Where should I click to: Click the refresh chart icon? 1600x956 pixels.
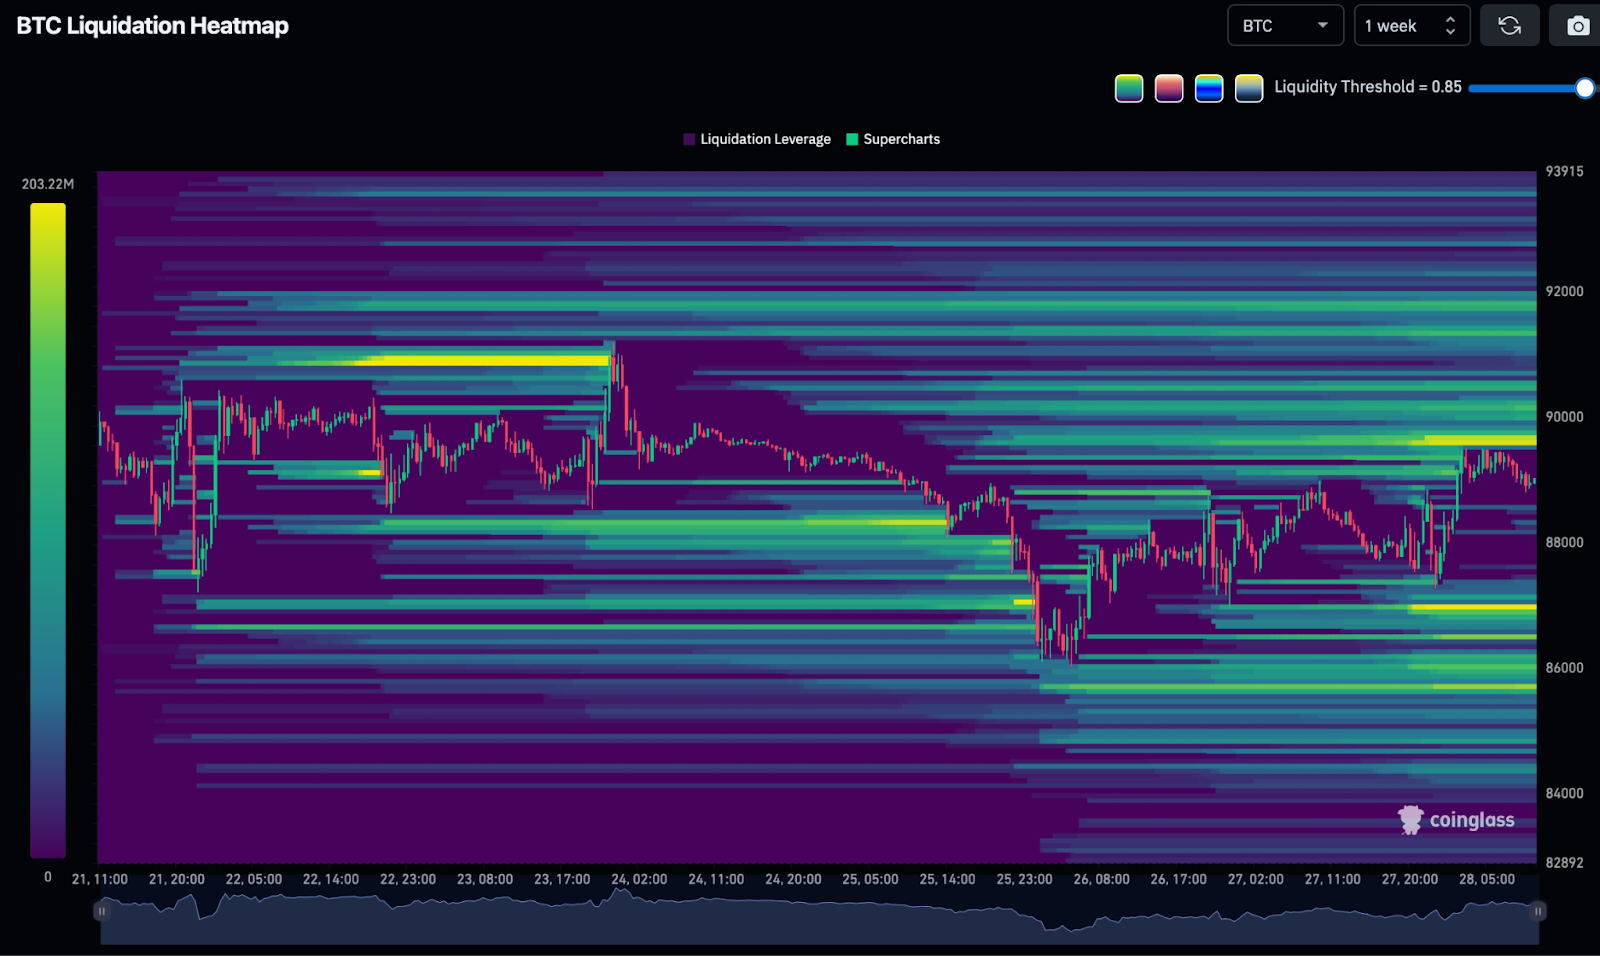pyautogui.click(x=1509, y=26)
